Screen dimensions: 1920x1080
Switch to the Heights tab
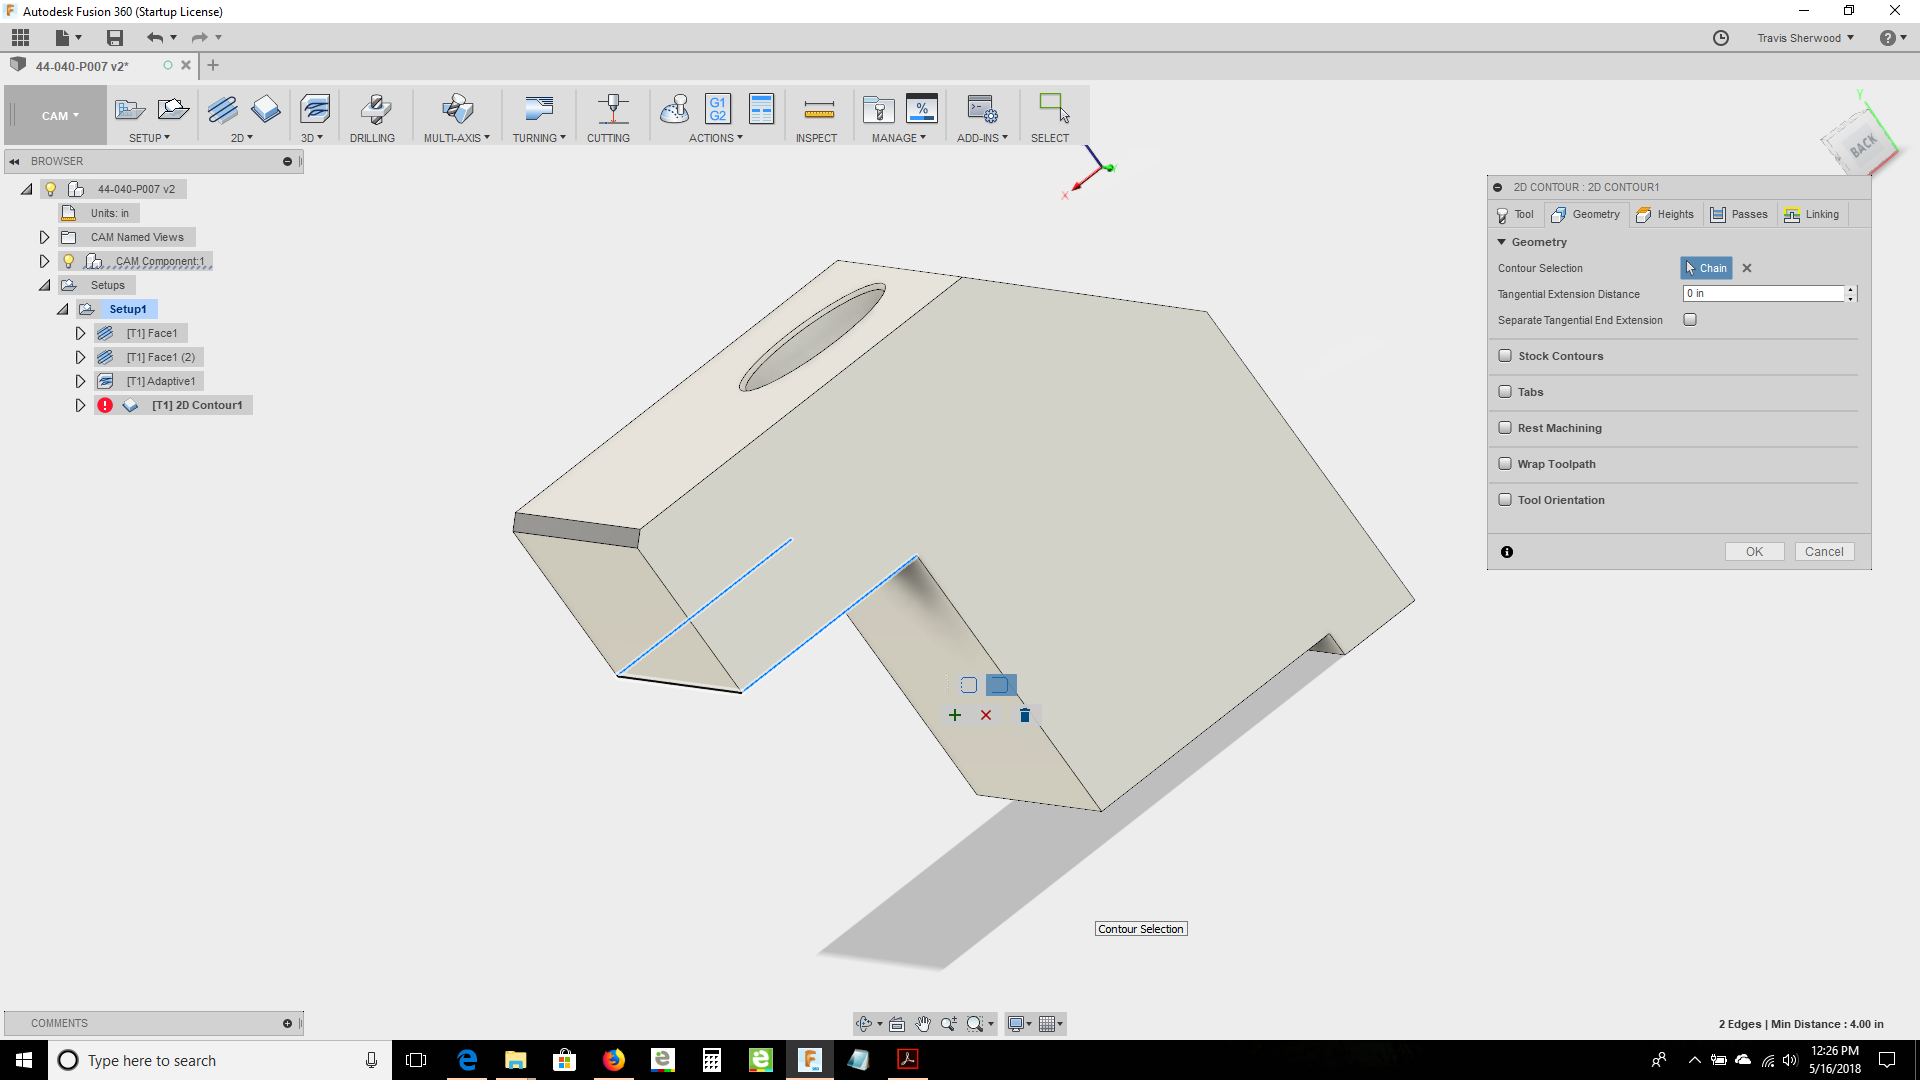[1665, 214]
